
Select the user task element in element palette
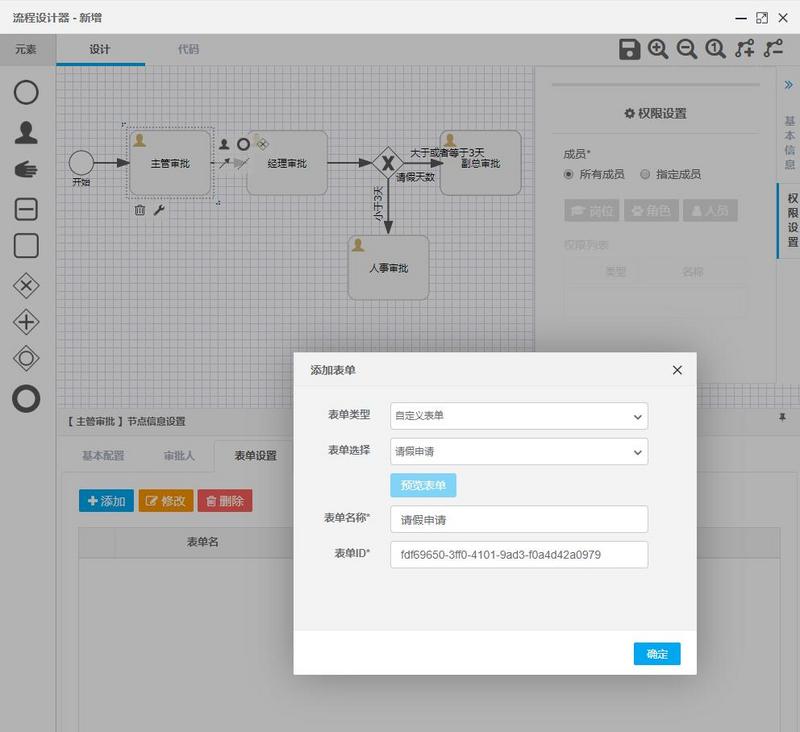[25, 131]
